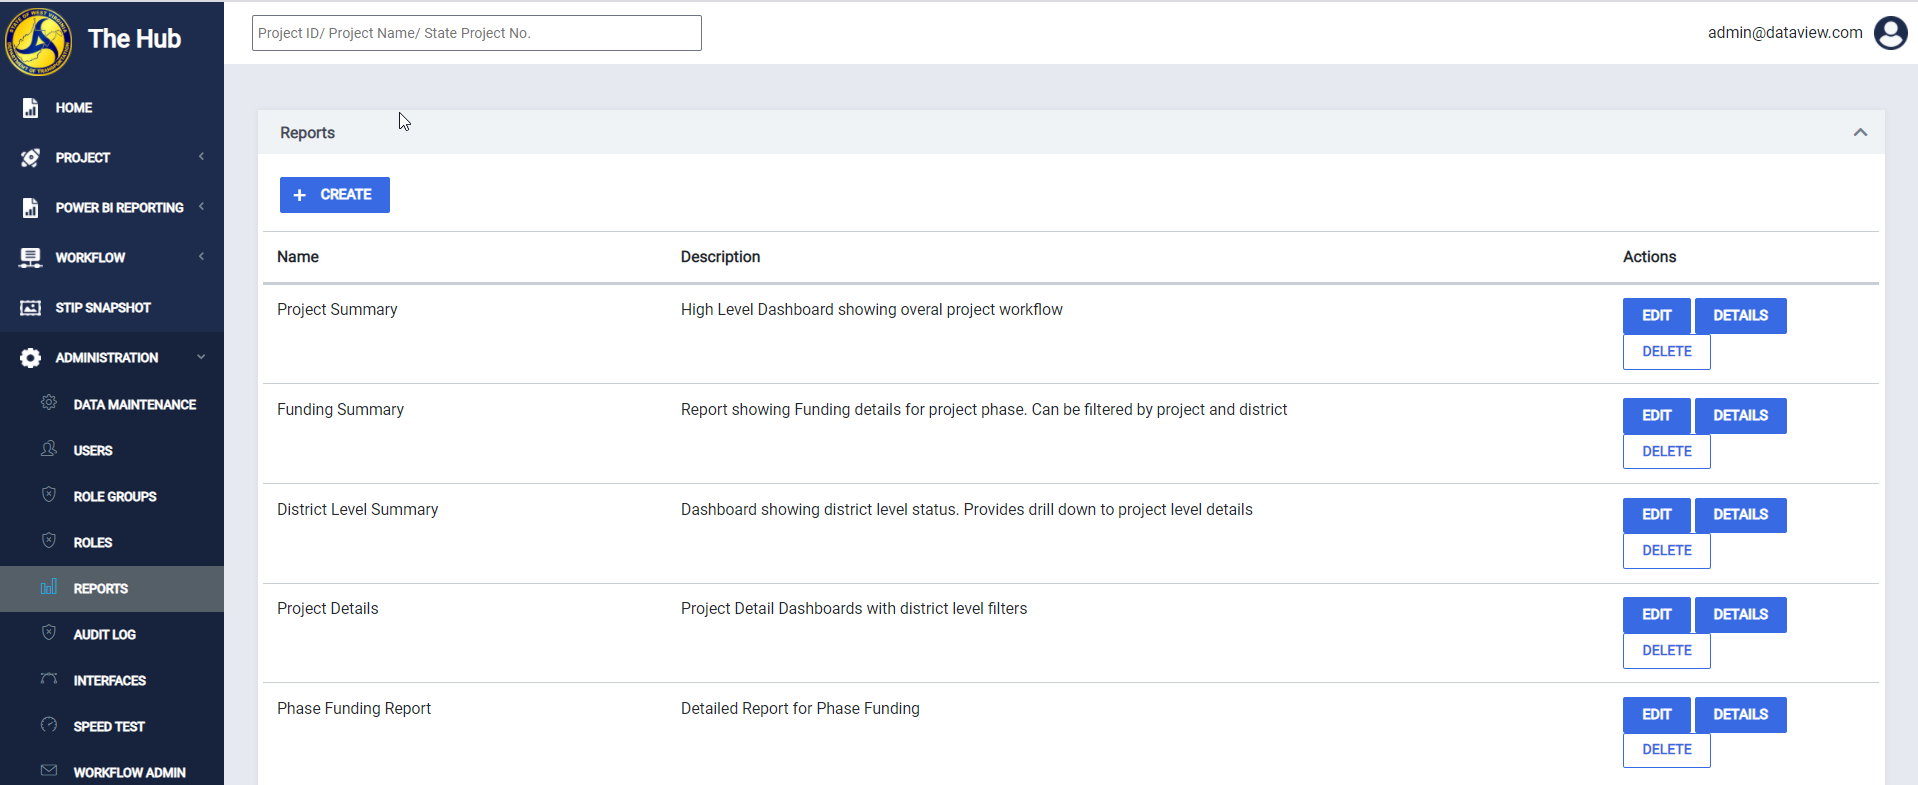The width and height of the screenshot is (1918, 785).
Task: Create a new report
Action: click(x=335, y=195)
